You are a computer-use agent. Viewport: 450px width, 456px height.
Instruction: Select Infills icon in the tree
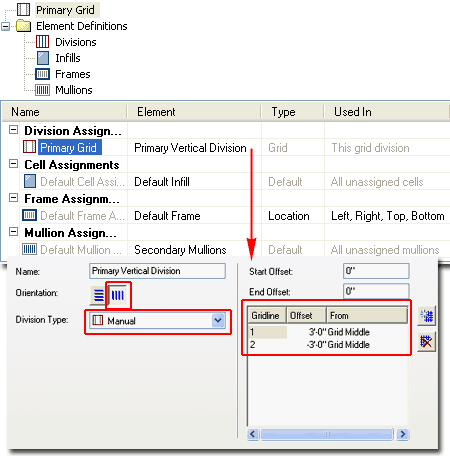tap(43, 58)
